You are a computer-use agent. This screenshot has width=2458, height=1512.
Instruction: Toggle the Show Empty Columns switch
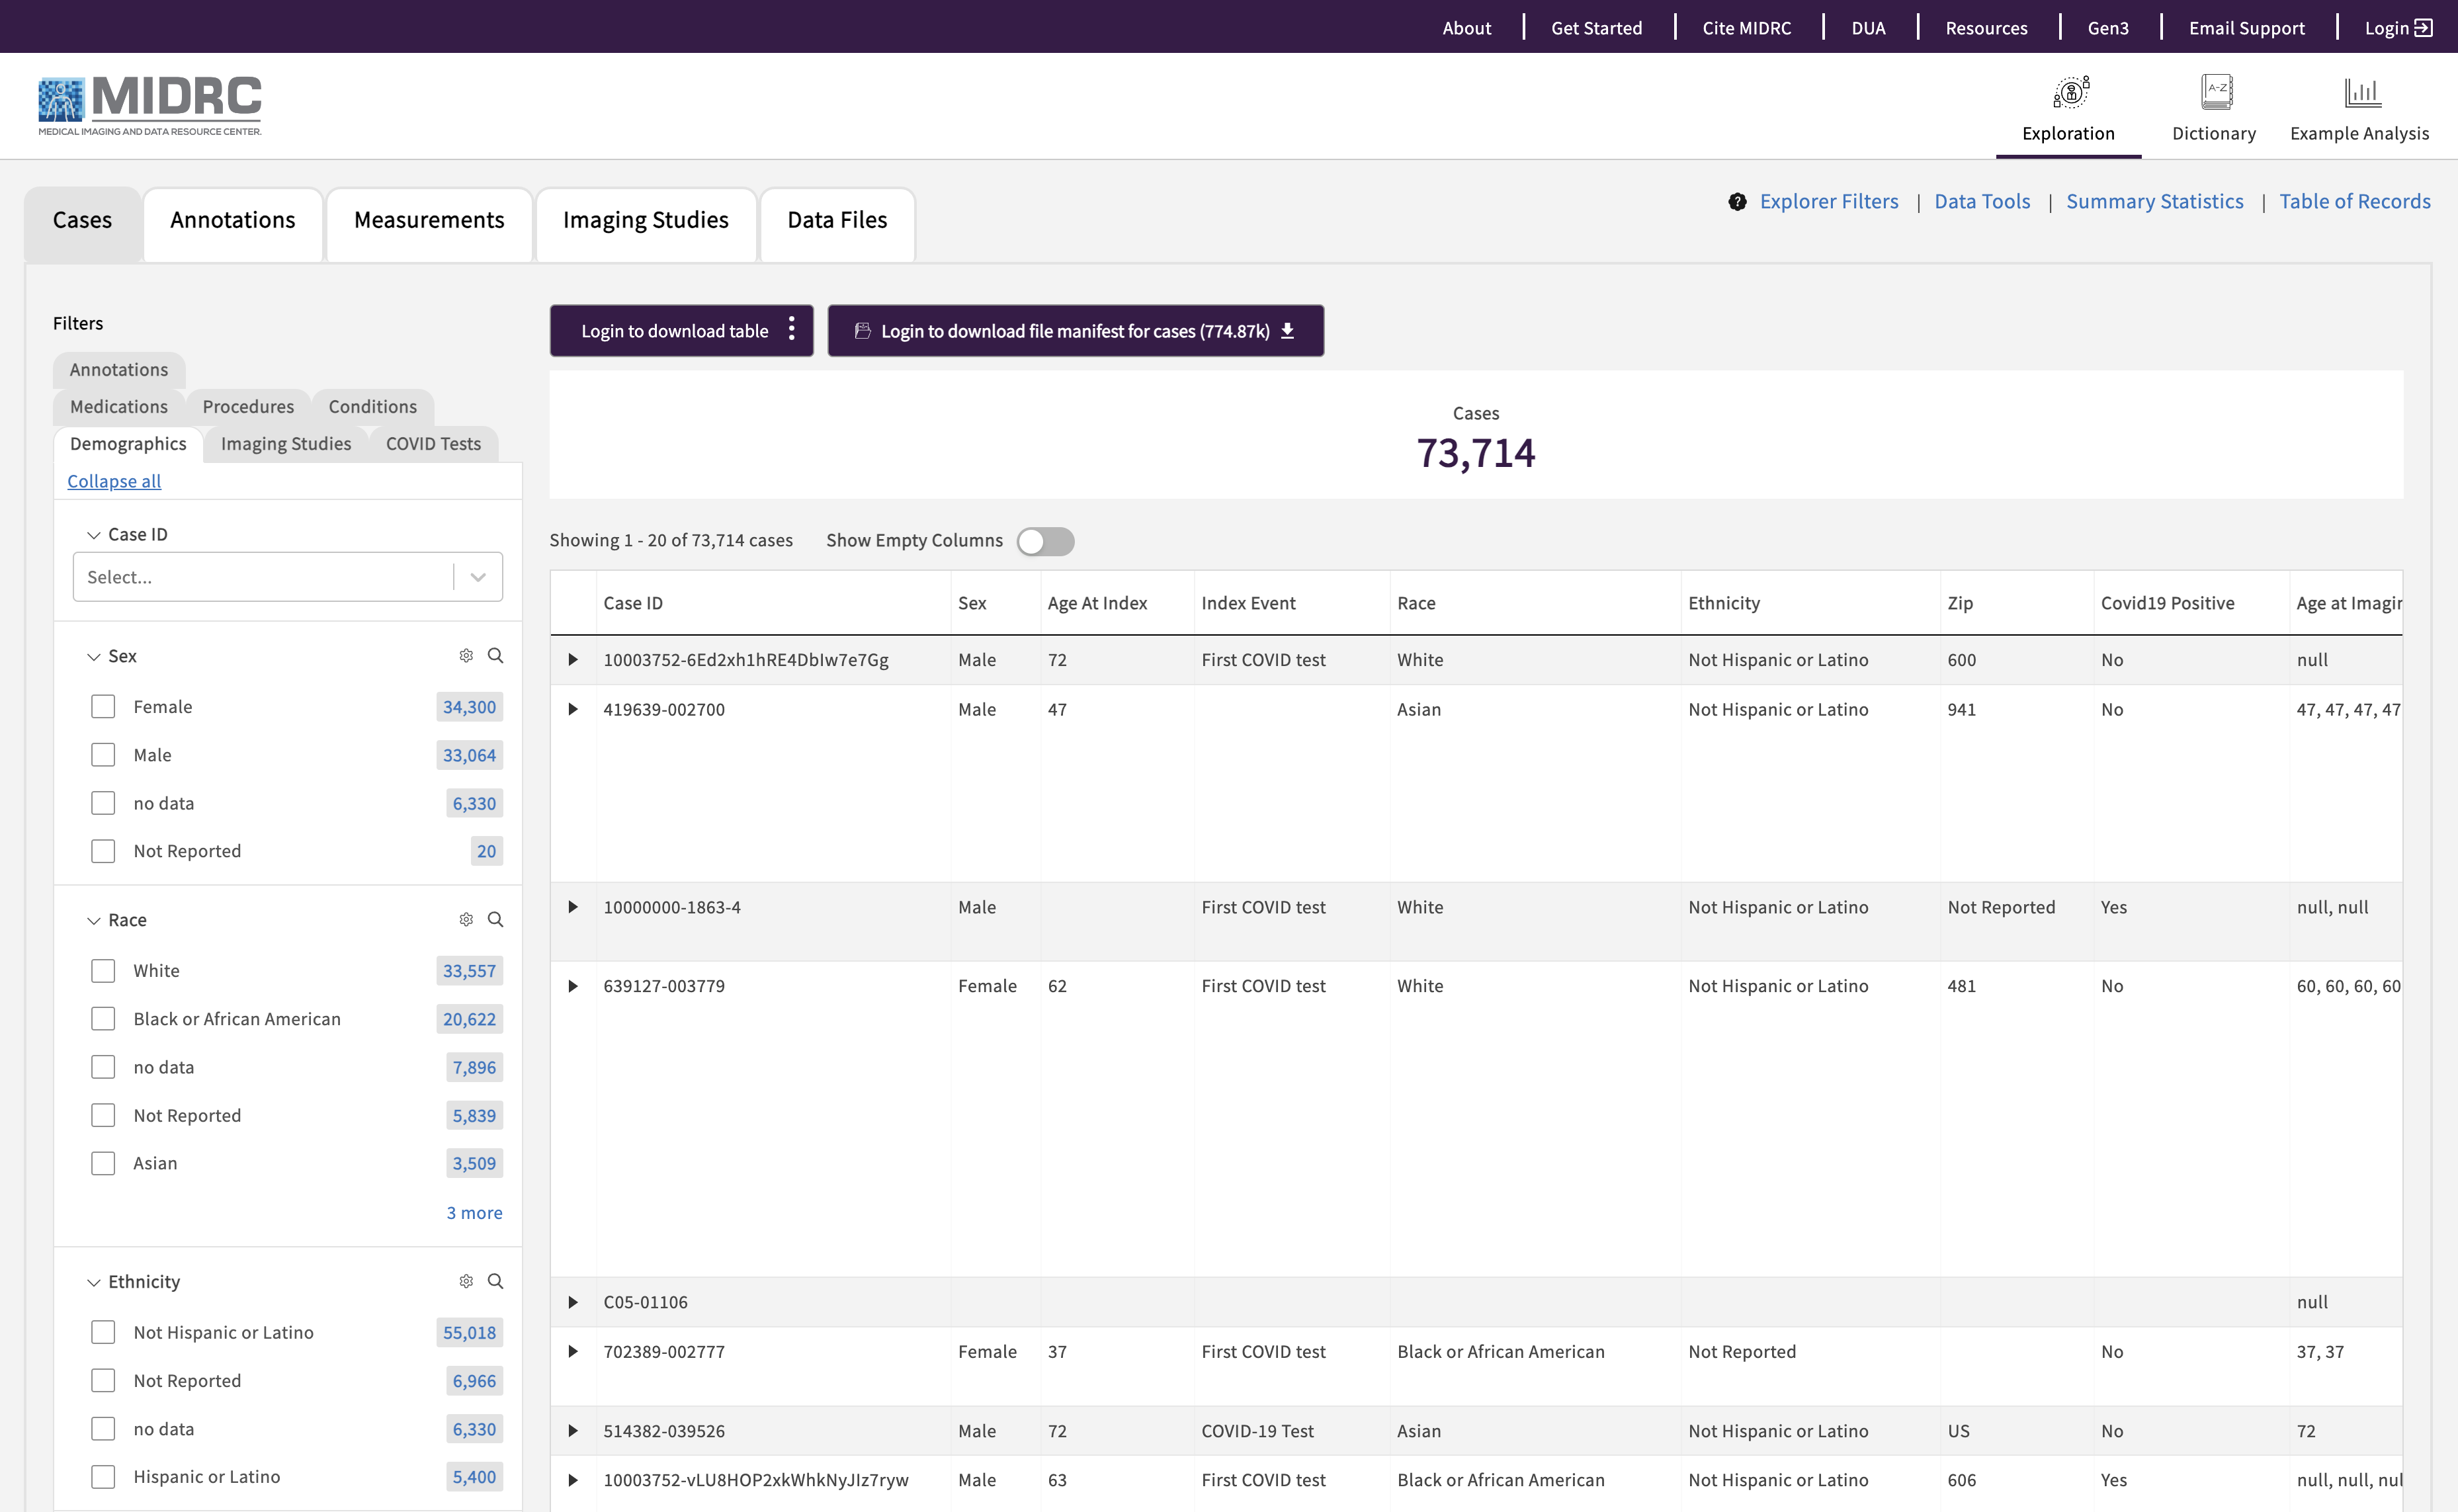(1045, 541)
